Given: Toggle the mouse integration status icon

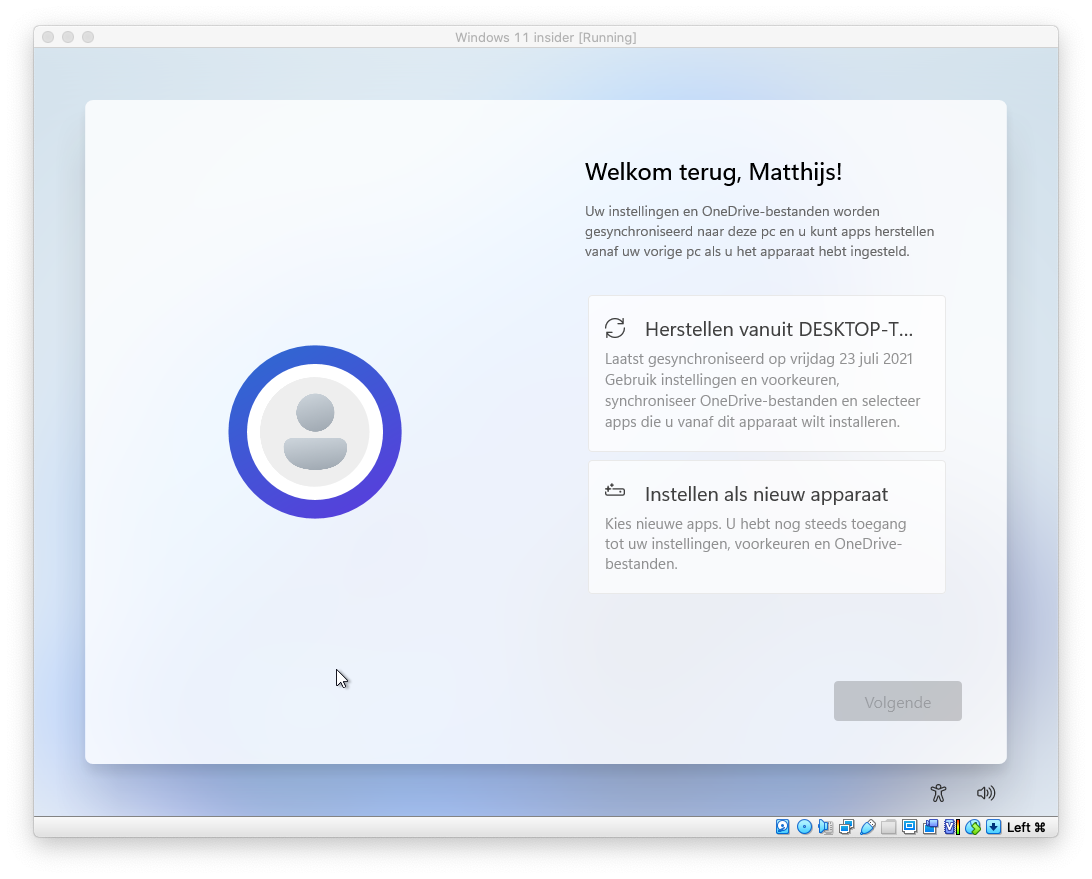Looking at the screenshot, I should (x=972, y=827).
